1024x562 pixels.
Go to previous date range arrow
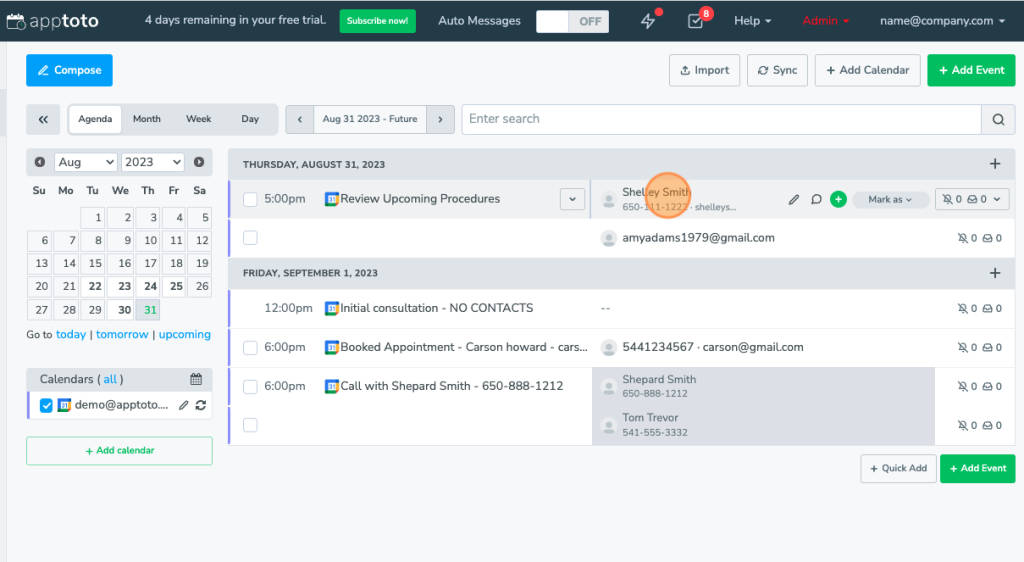point(300,119)
